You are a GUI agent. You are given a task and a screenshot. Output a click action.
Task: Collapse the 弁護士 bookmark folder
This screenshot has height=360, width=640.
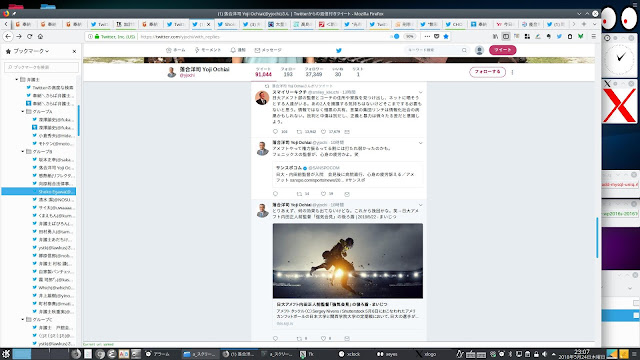[x=17, y=80]
